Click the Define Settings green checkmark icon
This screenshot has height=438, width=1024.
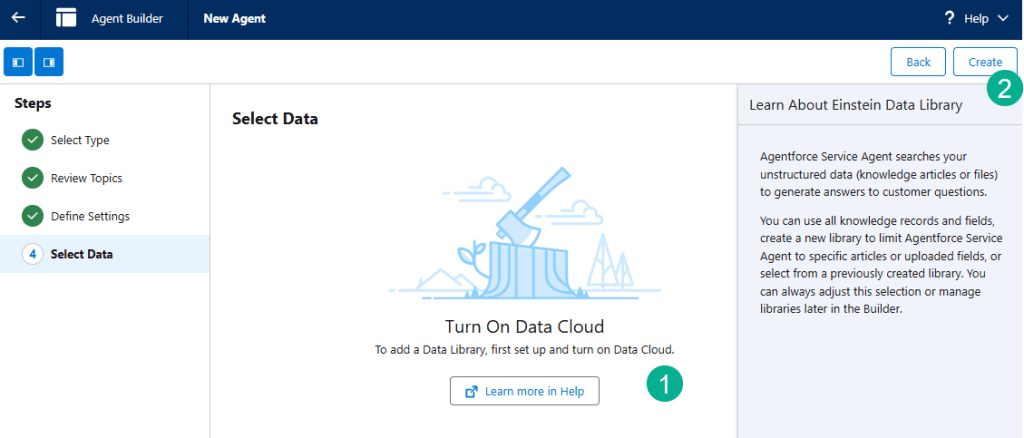(x=33, y=216)
